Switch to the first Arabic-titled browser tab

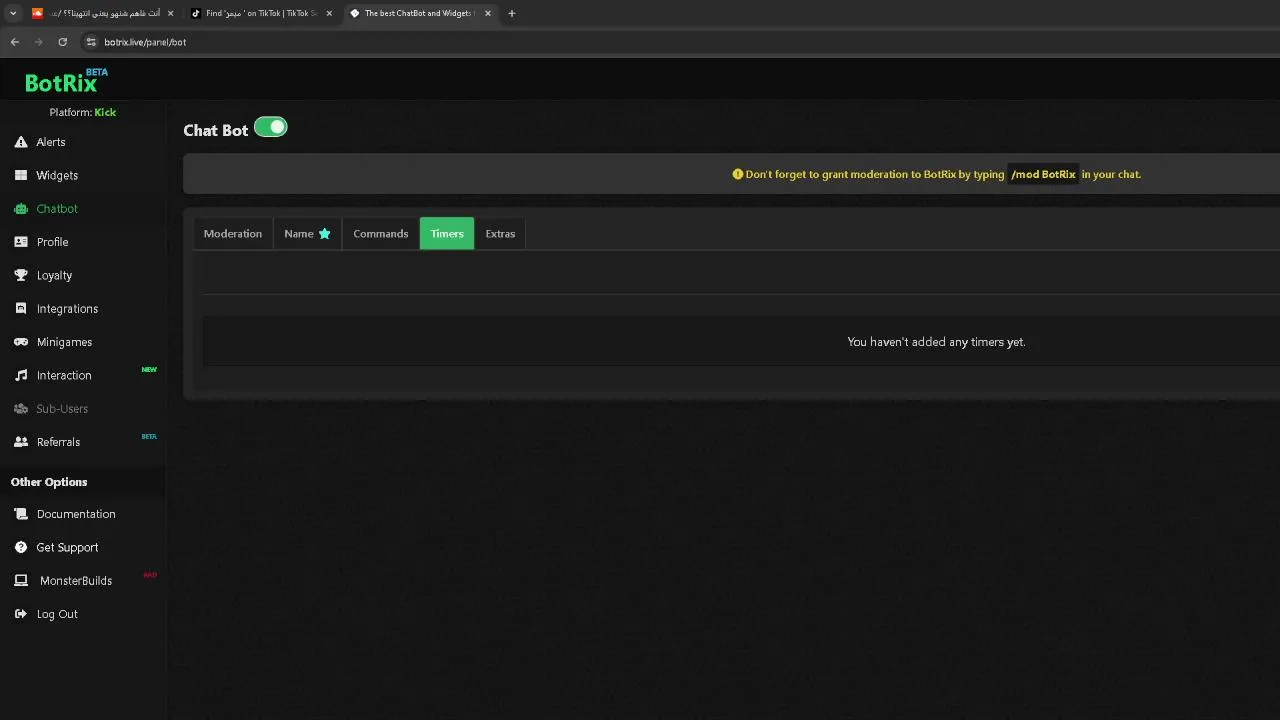tap(103, 13)
